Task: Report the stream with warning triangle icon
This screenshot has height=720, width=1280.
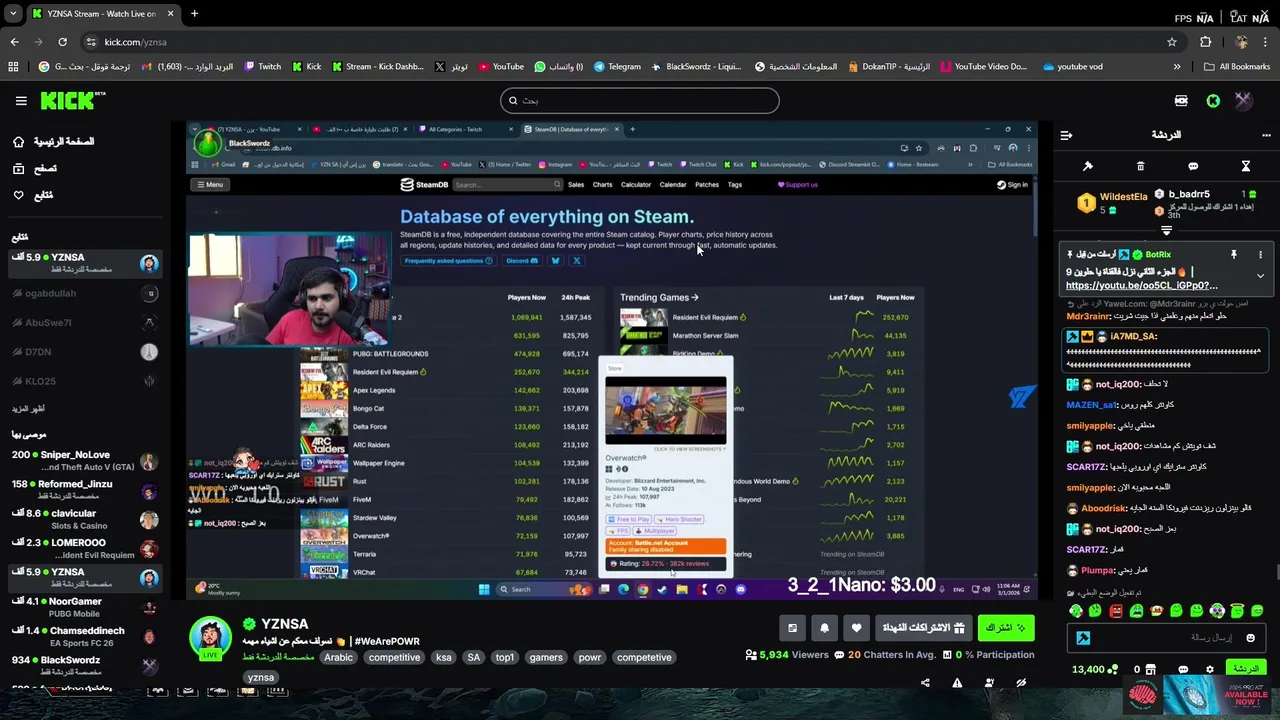Action: coord(957,683)
